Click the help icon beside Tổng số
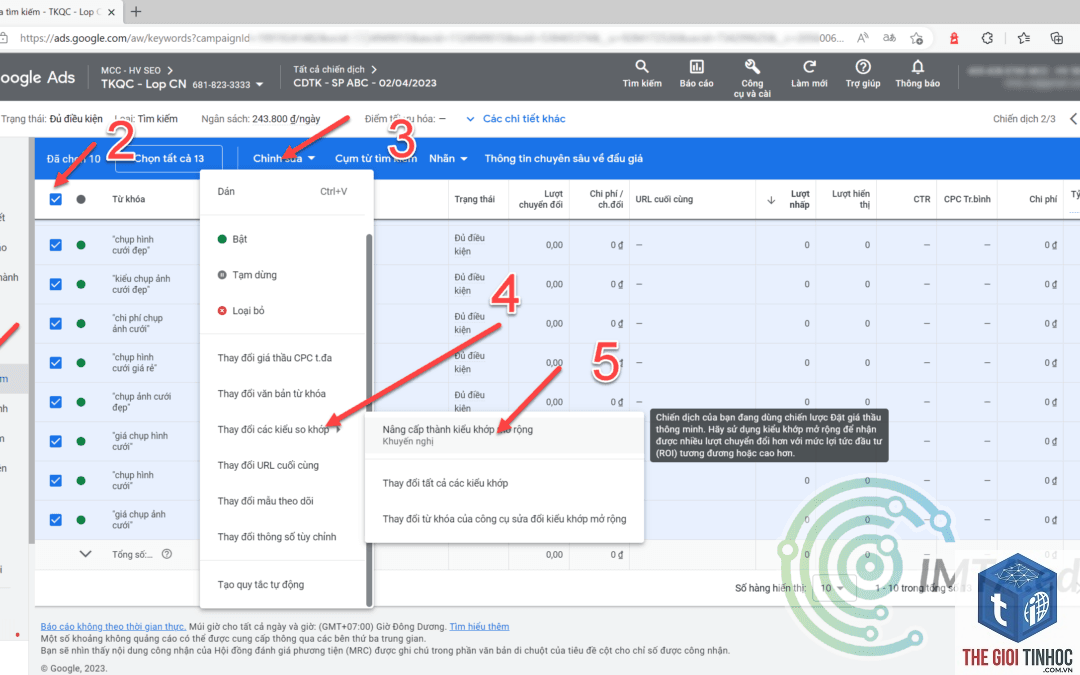 point(167,554)
